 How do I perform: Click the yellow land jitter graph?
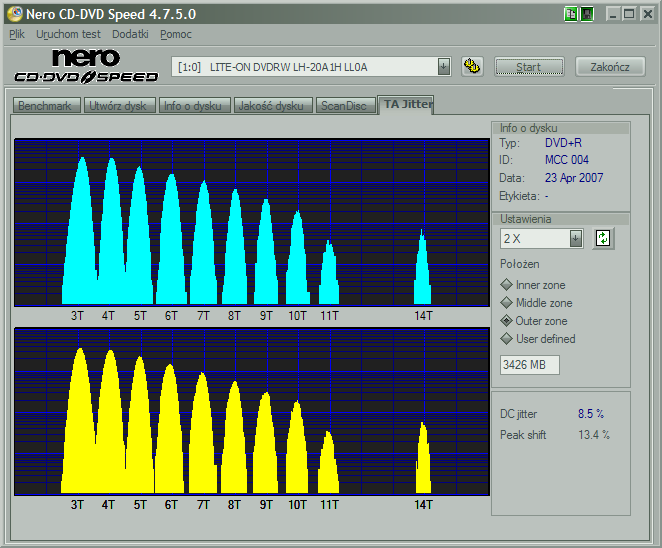(252, 411)
